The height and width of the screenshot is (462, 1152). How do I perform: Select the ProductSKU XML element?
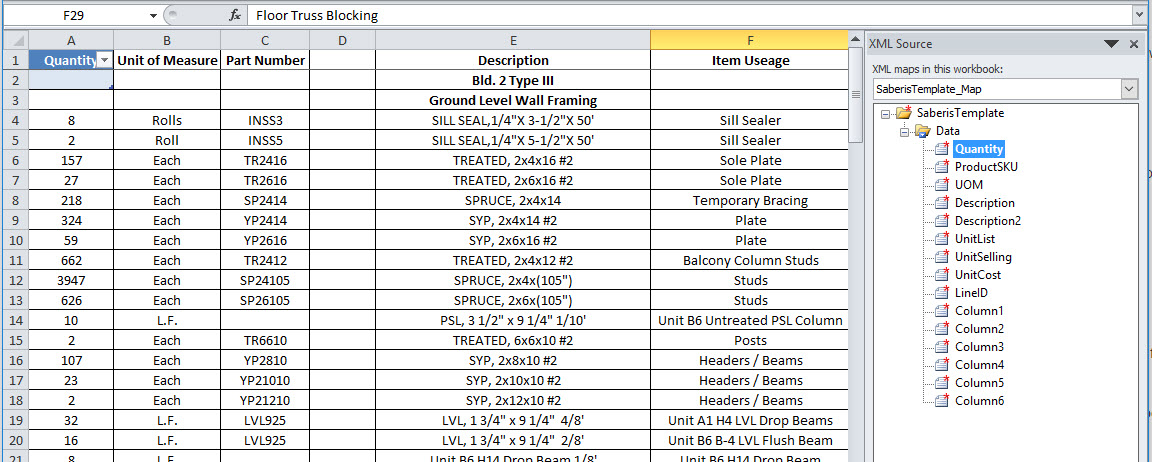[985, 167]
